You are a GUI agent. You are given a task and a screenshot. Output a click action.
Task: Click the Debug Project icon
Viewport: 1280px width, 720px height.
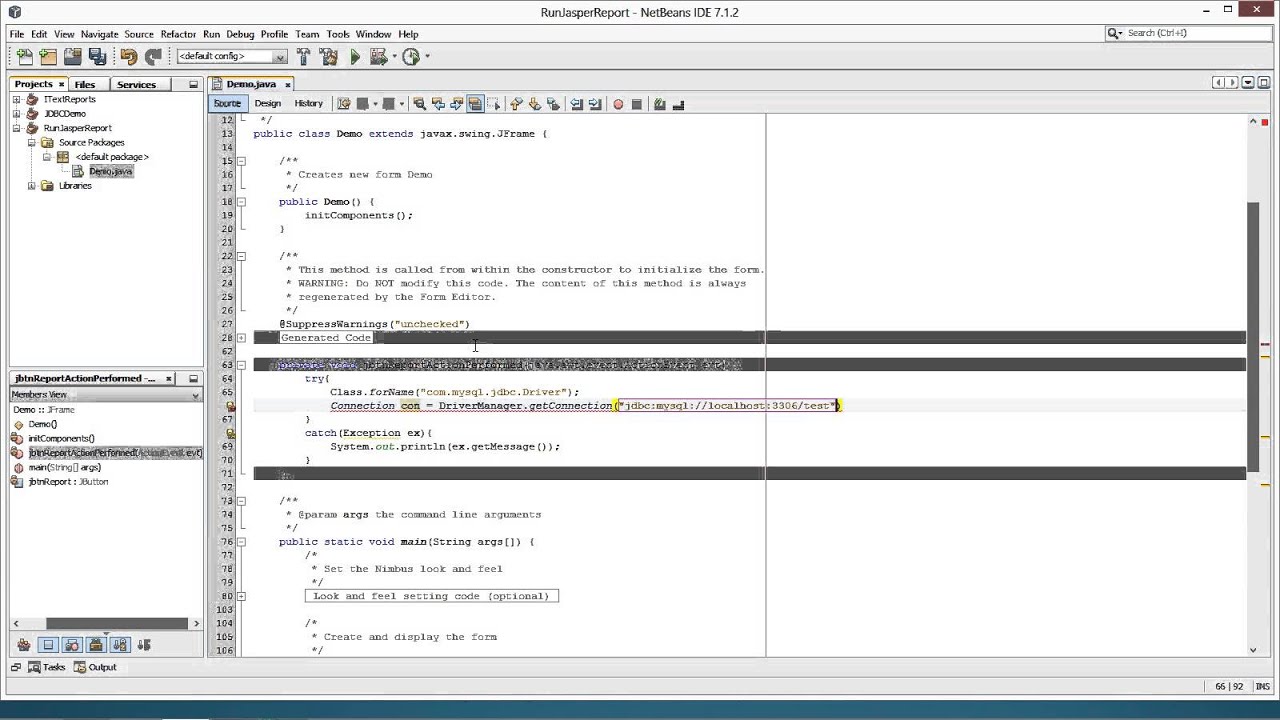pos(378,57)
